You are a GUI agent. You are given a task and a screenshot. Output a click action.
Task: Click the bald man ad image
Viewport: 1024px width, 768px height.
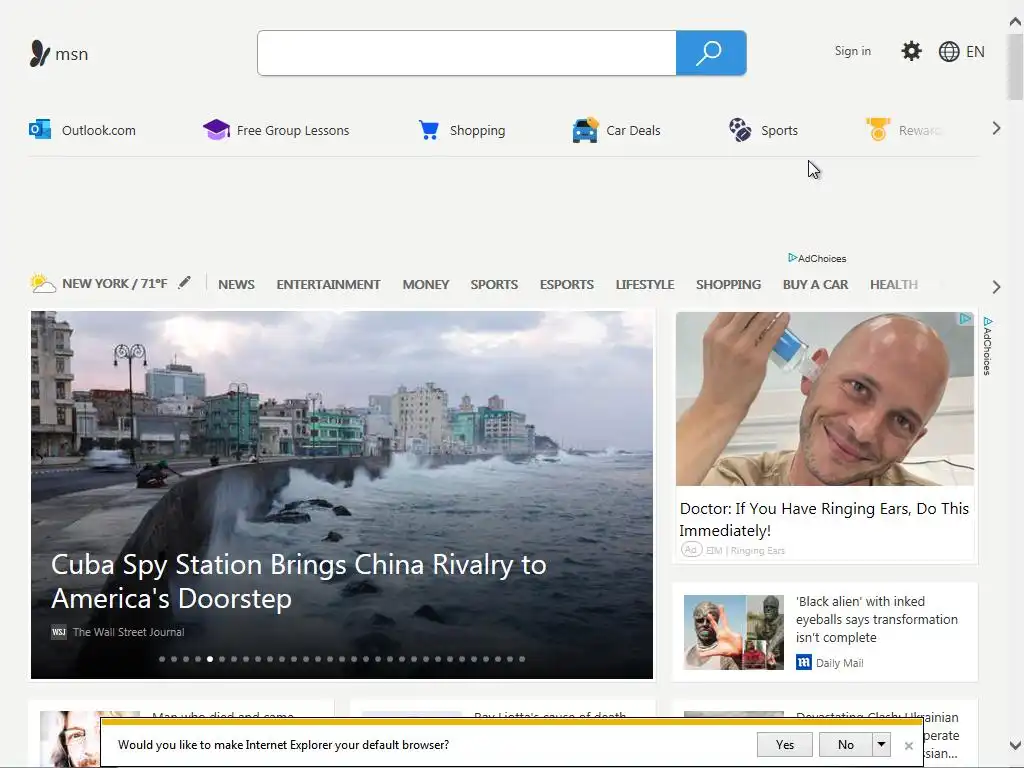click(x=824, y=398)
